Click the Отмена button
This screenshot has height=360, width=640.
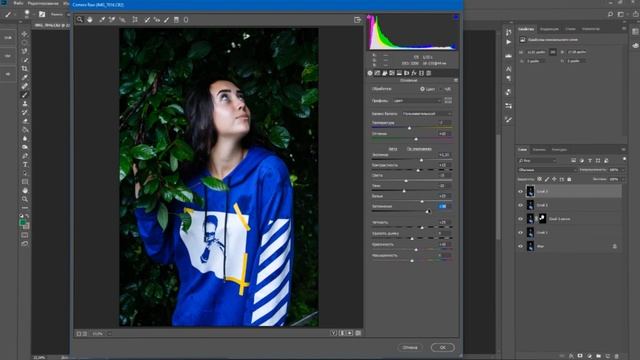tap(410, 347)
